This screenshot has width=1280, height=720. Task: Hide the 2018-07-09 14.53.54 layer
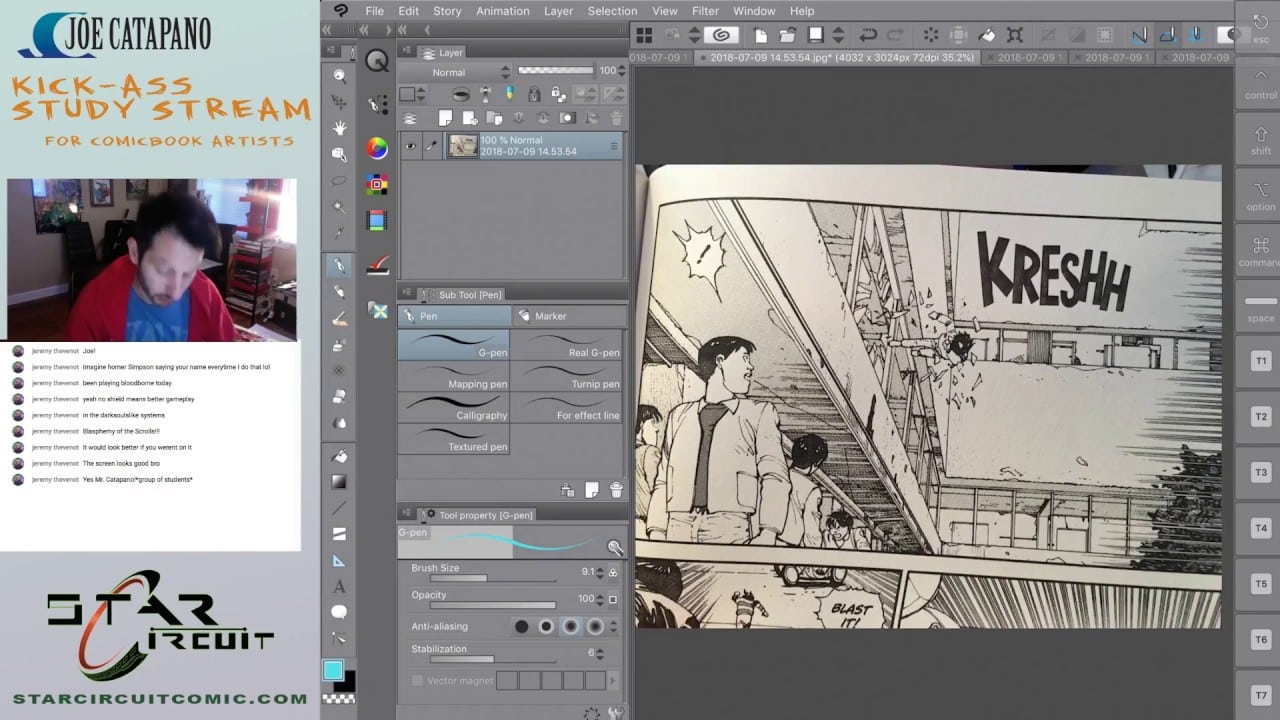click(x=410, y=146)
